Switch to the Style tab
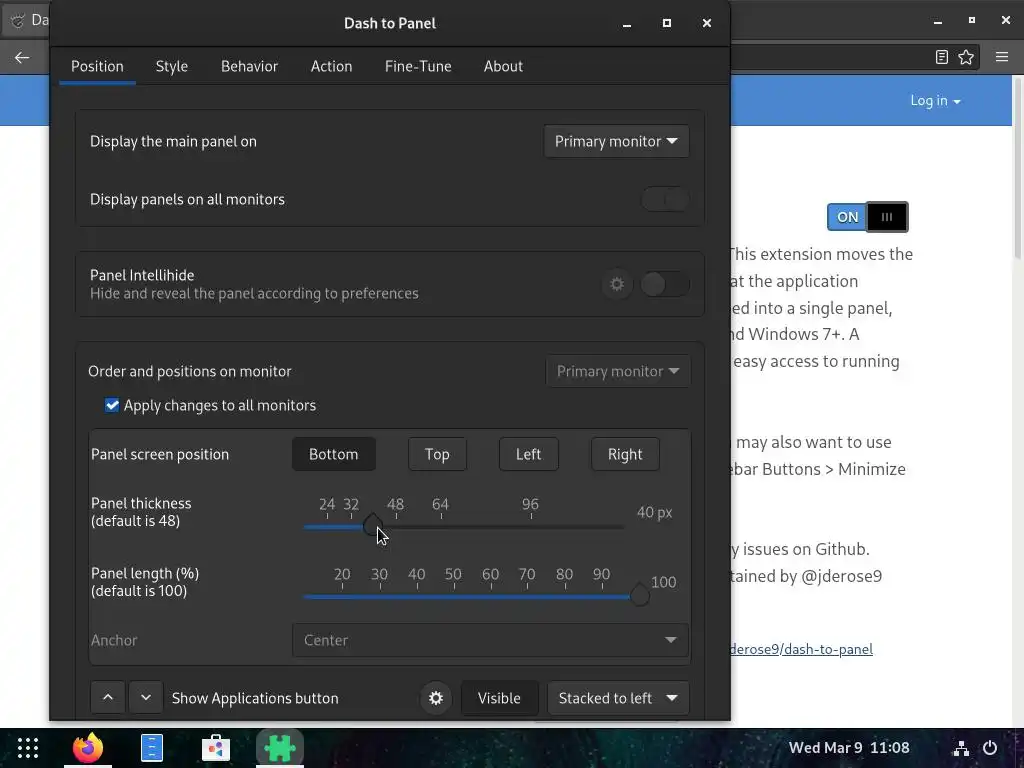The height and width of the screenshot is (768, 1024). [x=172, y=66]
